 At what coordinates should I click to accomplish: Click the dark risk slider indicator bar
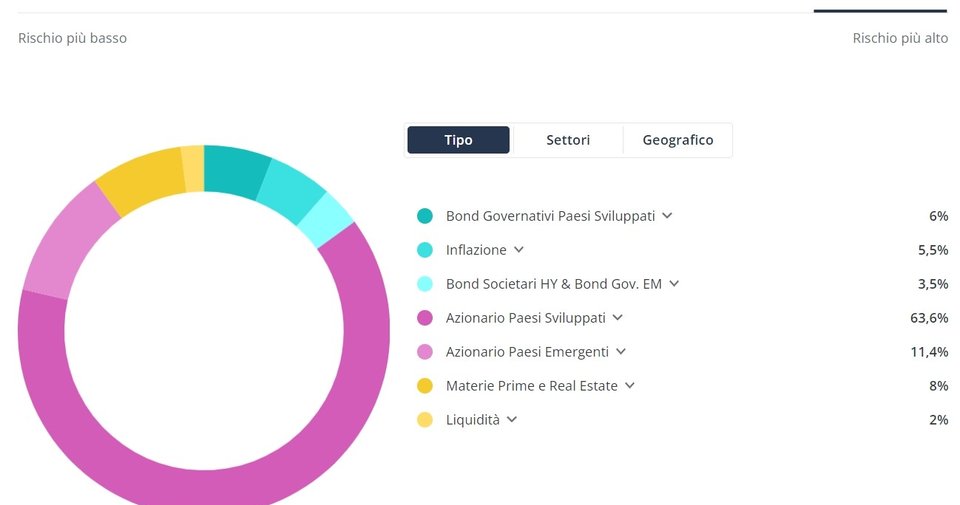880,10
